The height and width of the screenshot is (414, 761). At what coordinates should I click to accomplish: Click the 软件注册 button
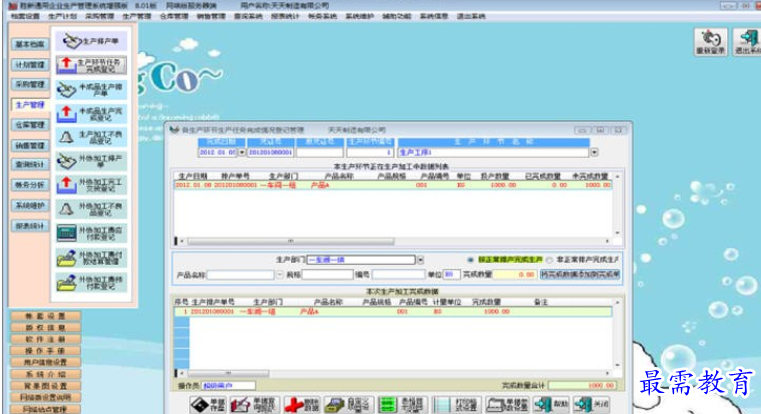46,339
